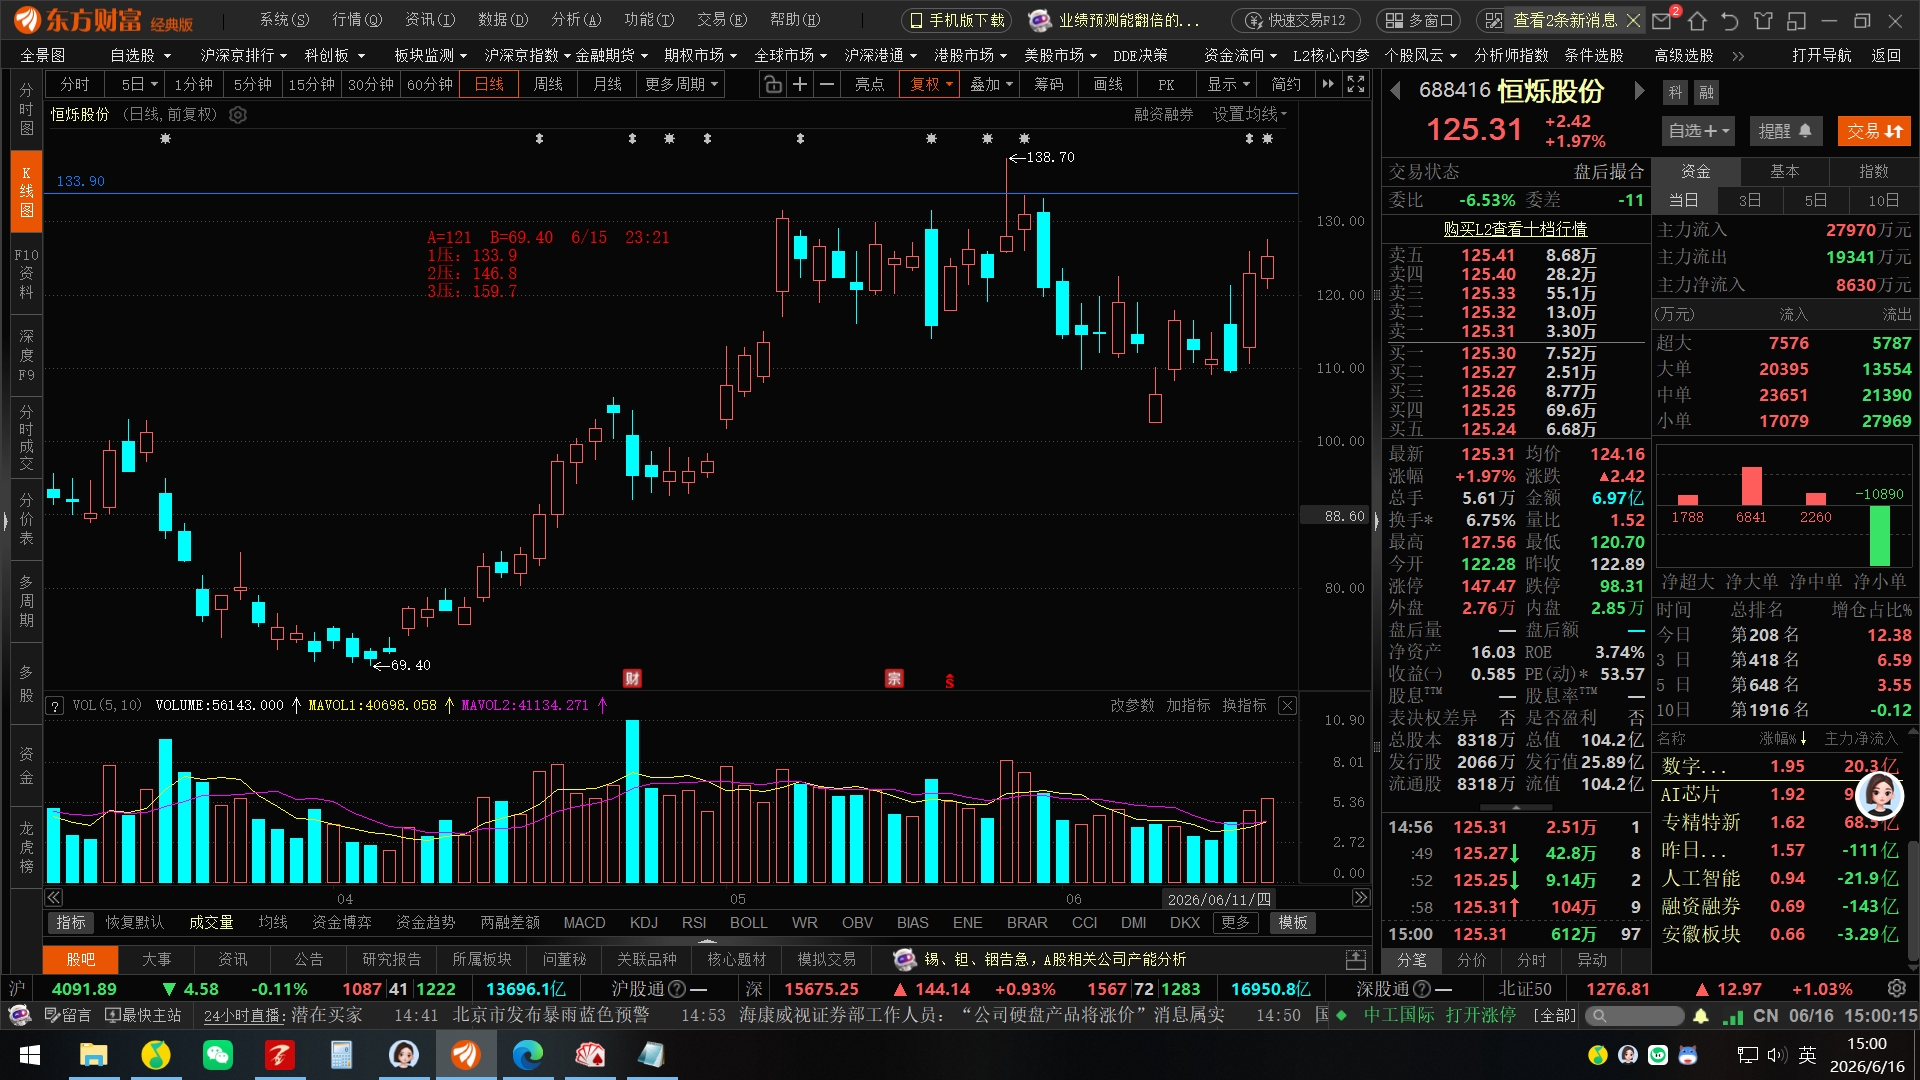Open the 购买L2查看十档行情 link

click(x=1515, y=229)
